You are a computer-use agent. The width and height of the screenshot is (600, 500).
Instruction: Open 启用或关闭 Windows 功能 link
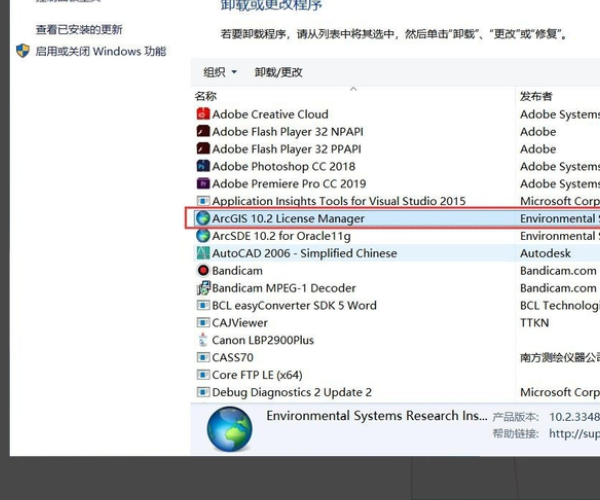(x=100, y=51)
